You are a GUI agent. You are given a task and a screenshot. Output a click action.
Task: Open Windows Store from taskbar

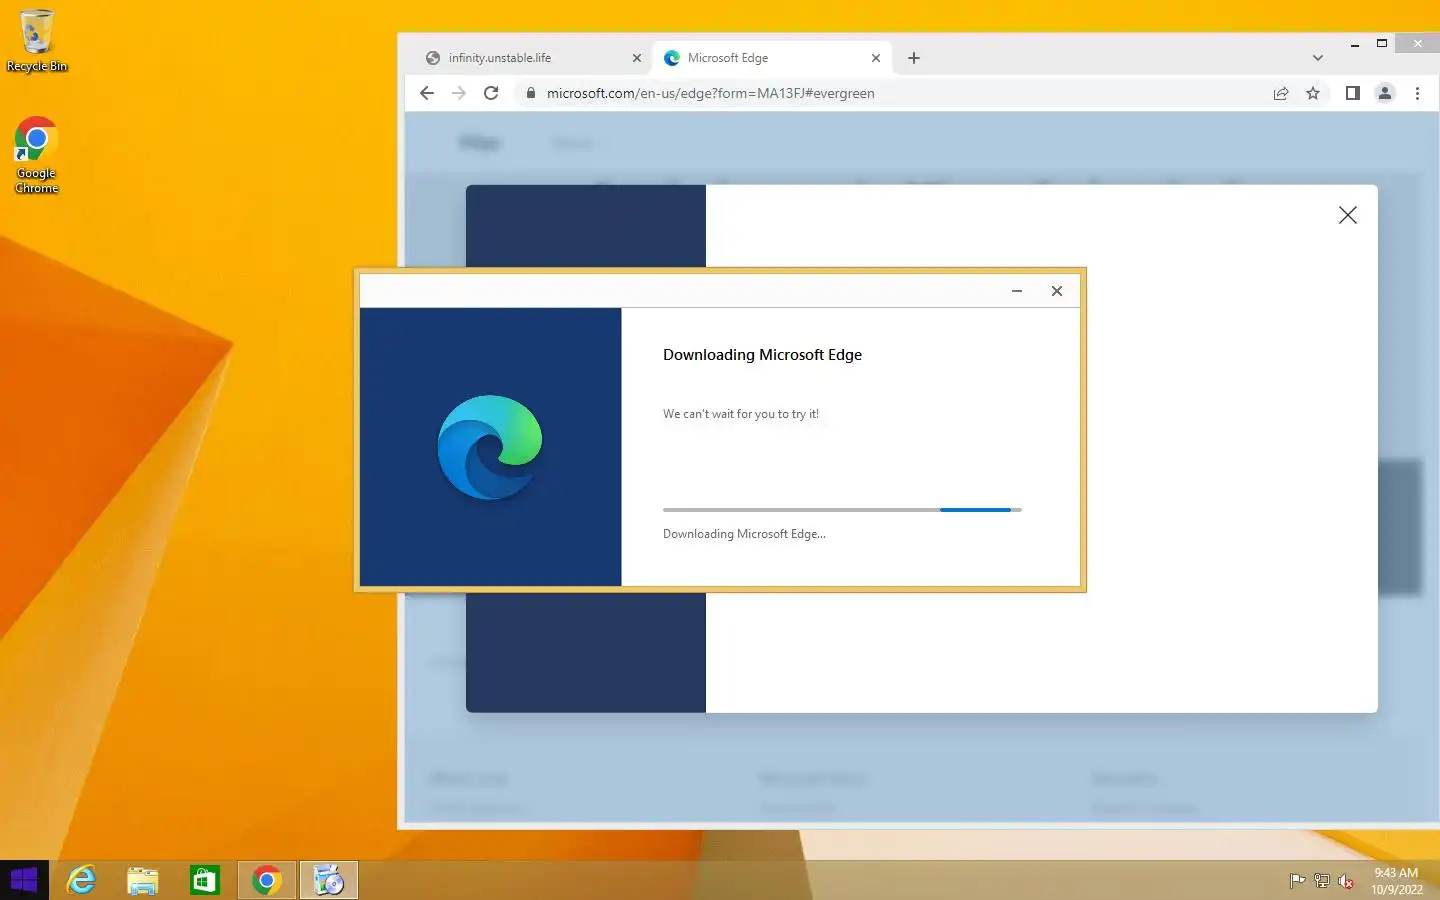[205, 880]
